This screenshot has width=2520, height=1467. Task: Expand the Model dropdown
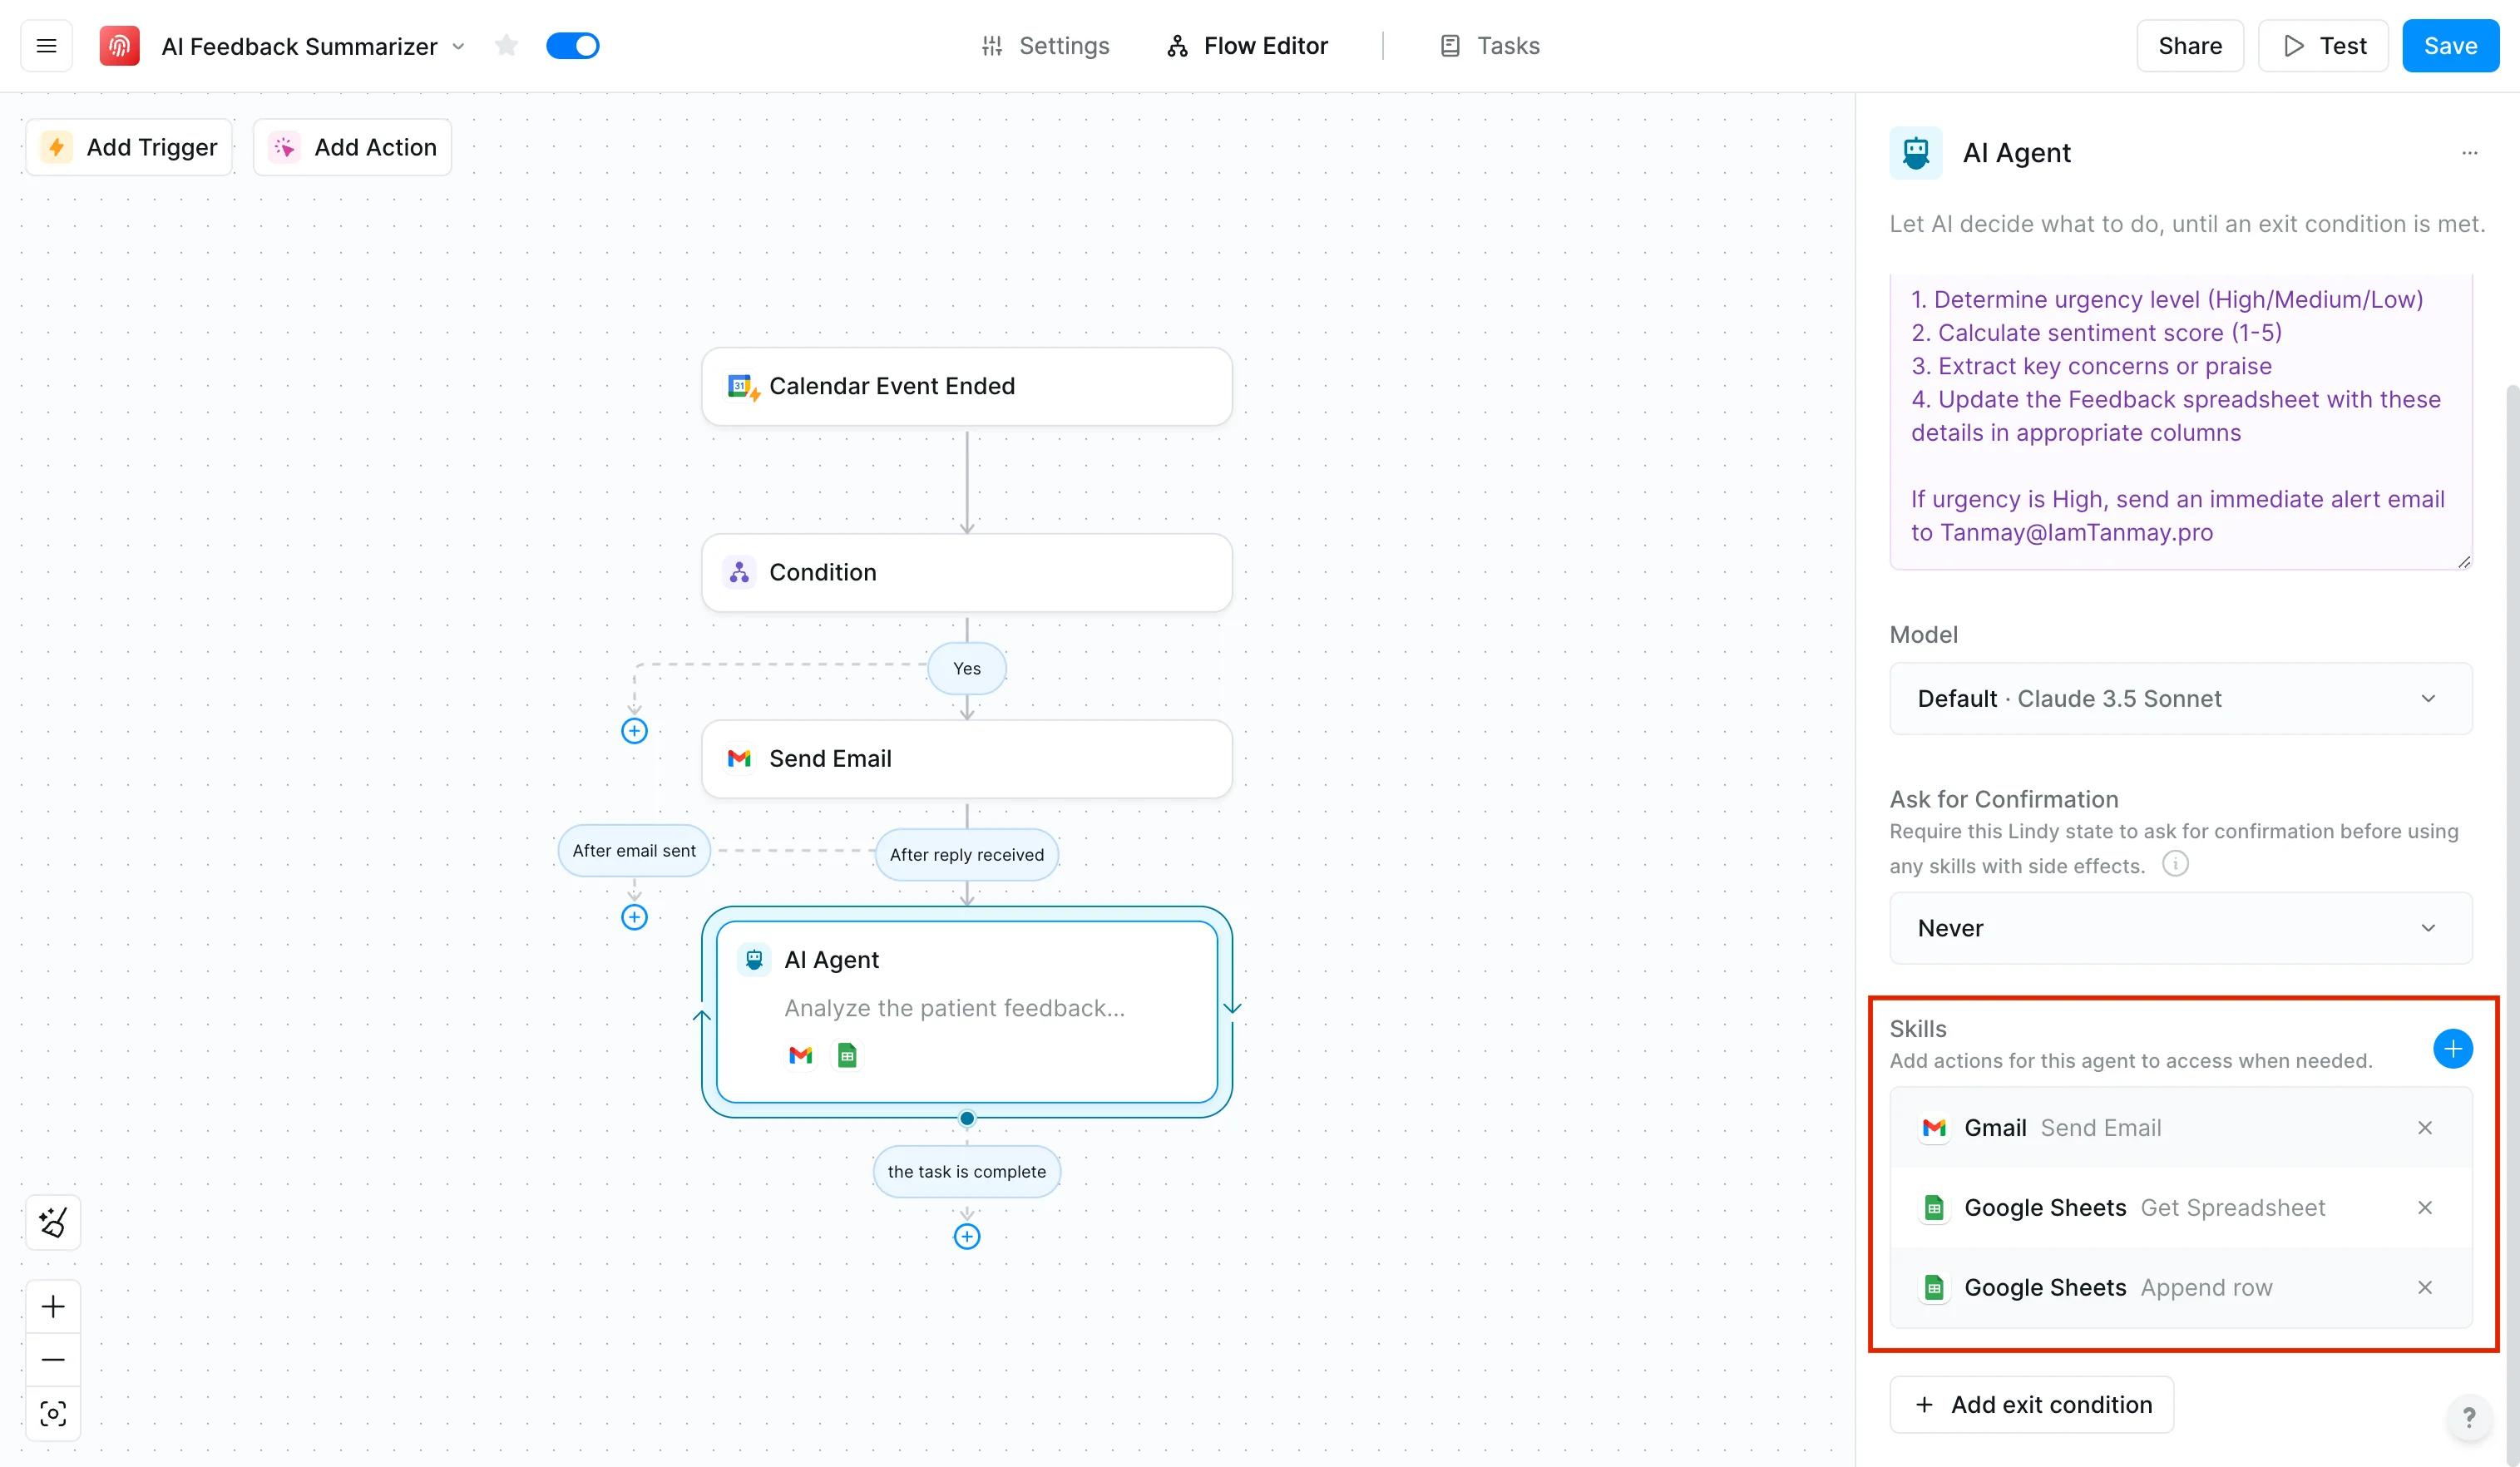(2180, 699)
